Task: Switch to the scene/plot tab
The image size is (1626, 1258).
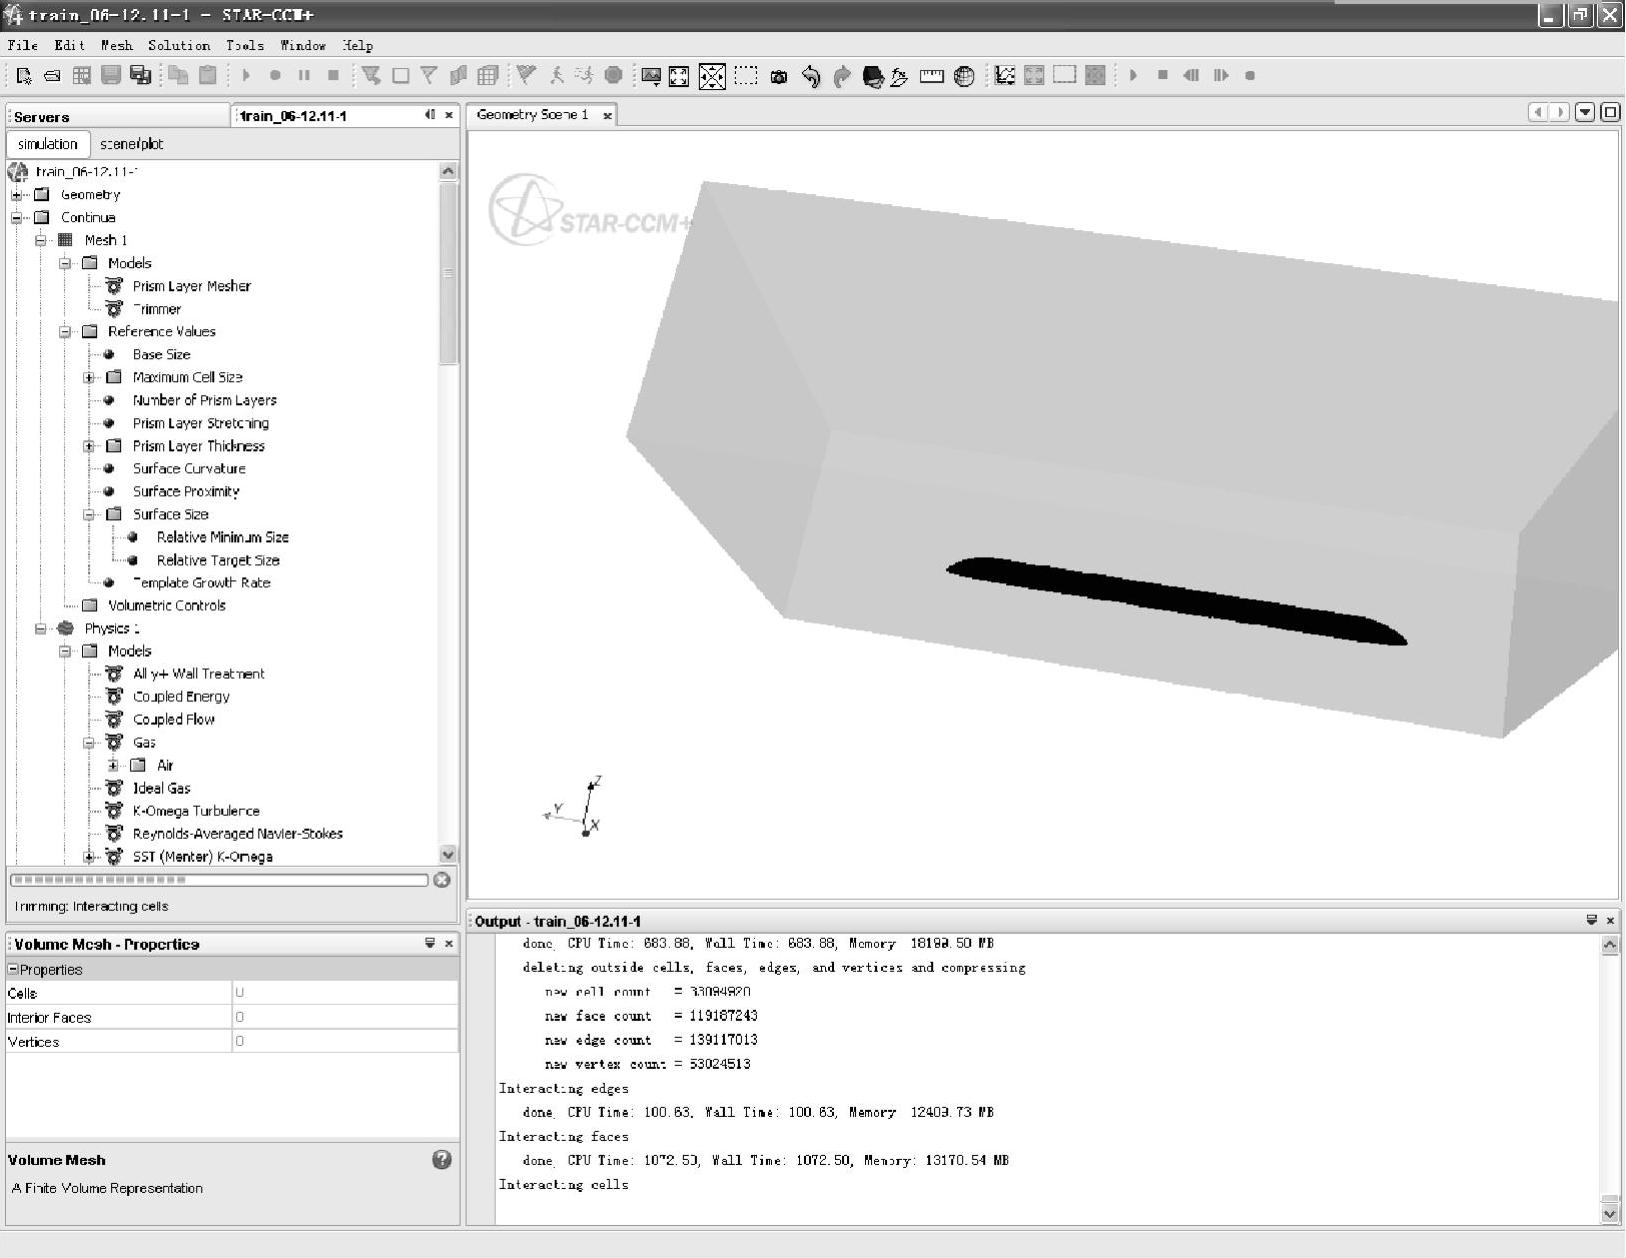Action: pyautogui.click(x=131, y=144)
